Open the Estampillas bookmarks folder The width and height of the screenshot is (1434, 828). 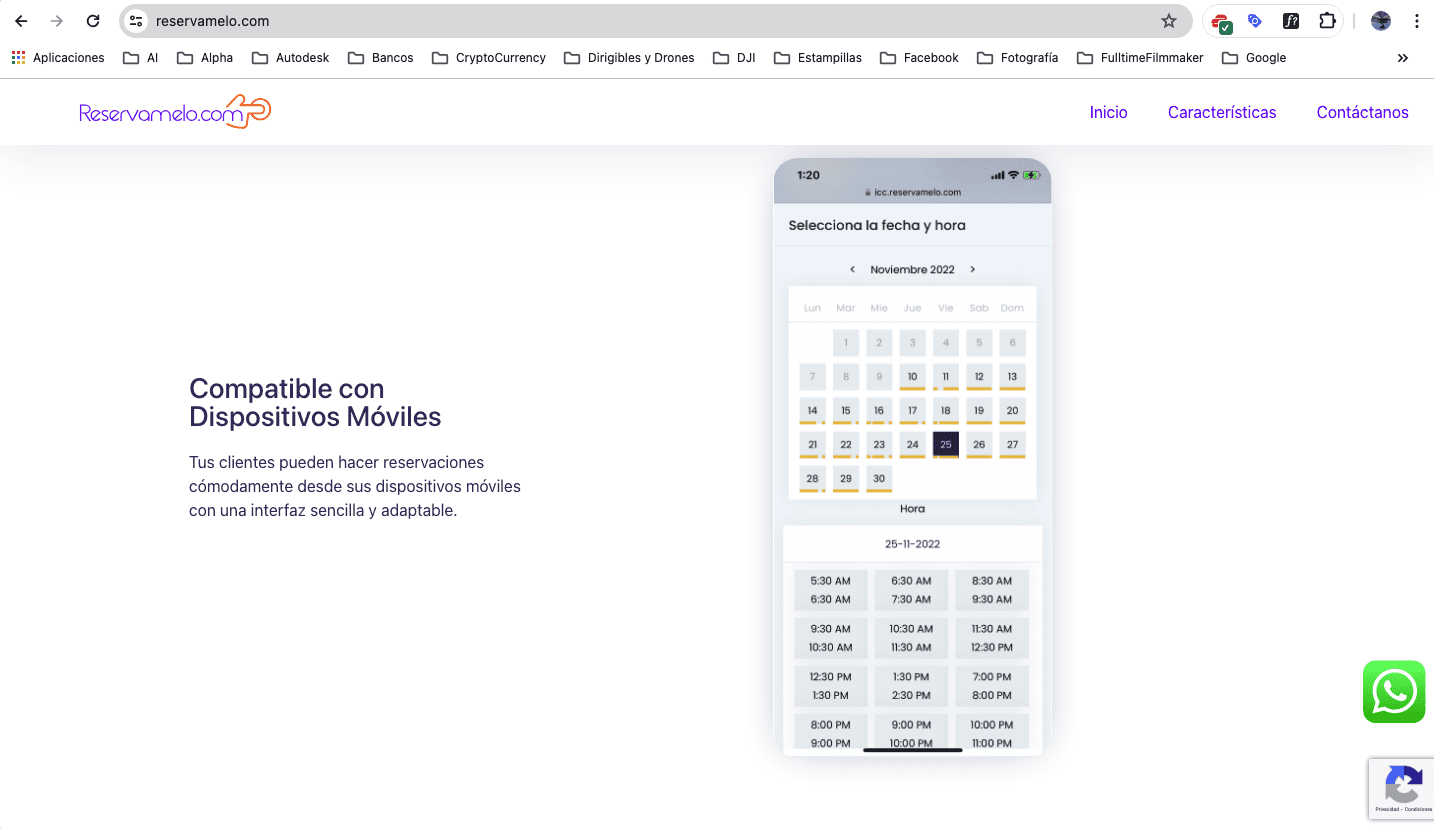tap(818, 58)
